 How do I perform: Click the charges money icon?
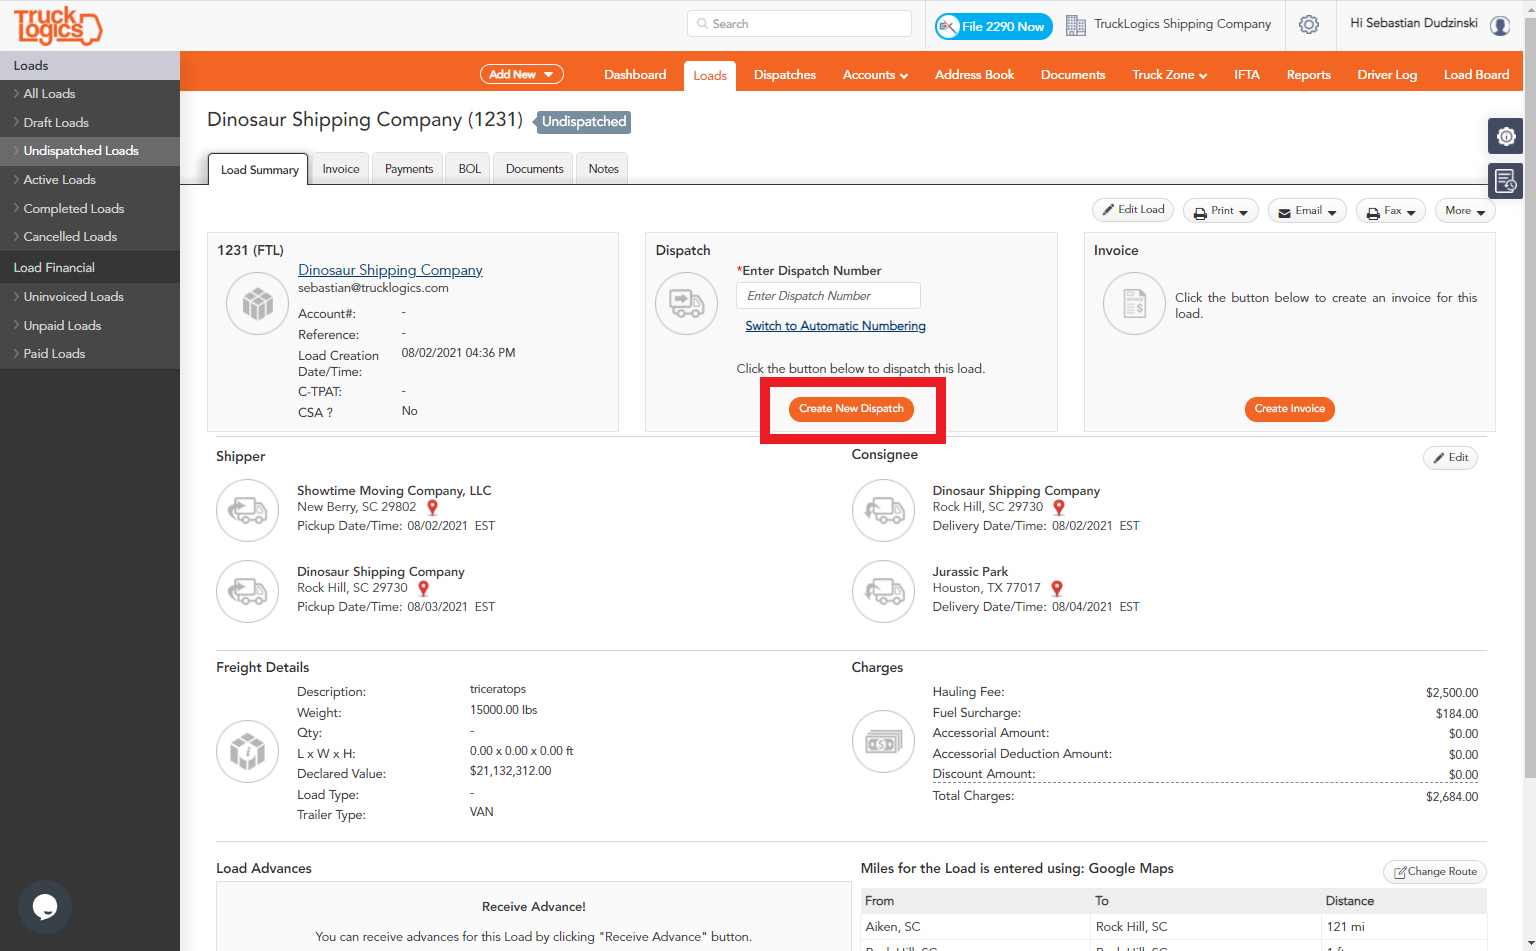pos(884,741)
